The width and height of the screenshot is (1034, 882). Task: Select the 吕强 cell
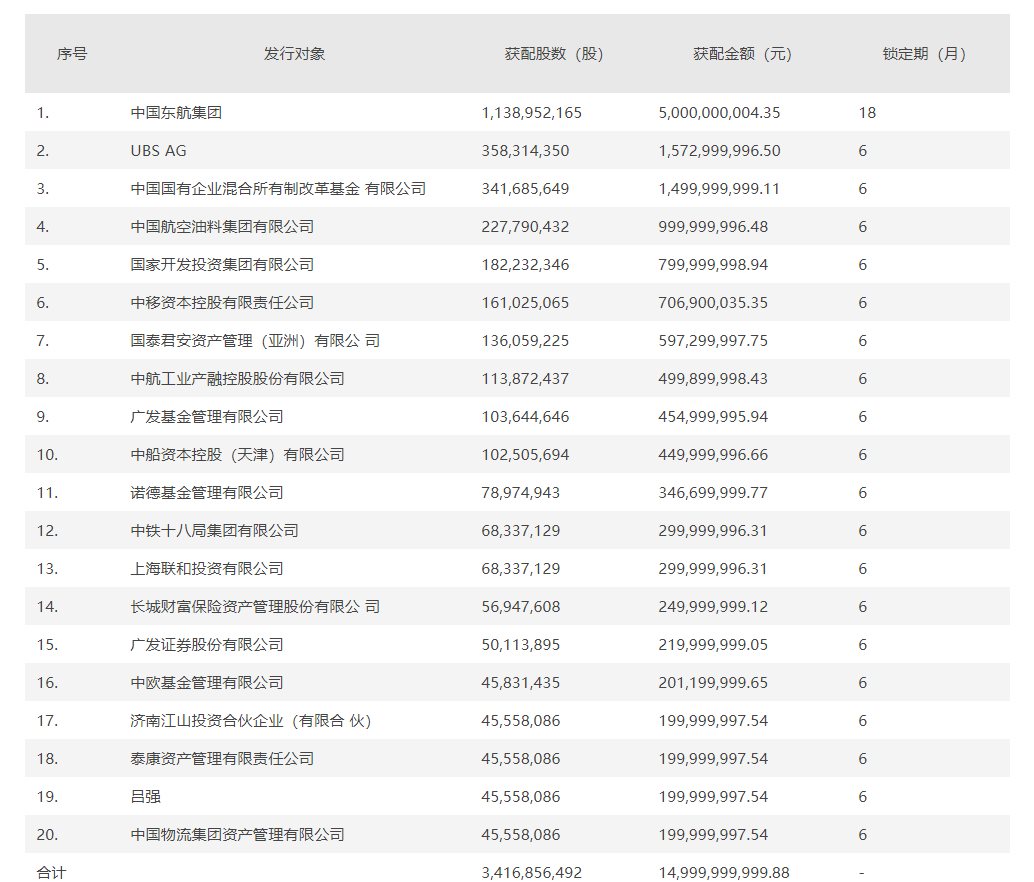(x=146, y=797)
